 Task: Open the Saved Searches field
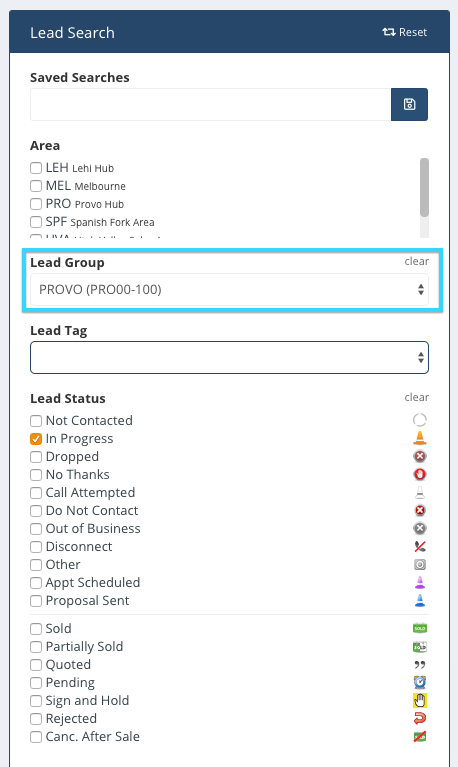[x=210, y=104]
